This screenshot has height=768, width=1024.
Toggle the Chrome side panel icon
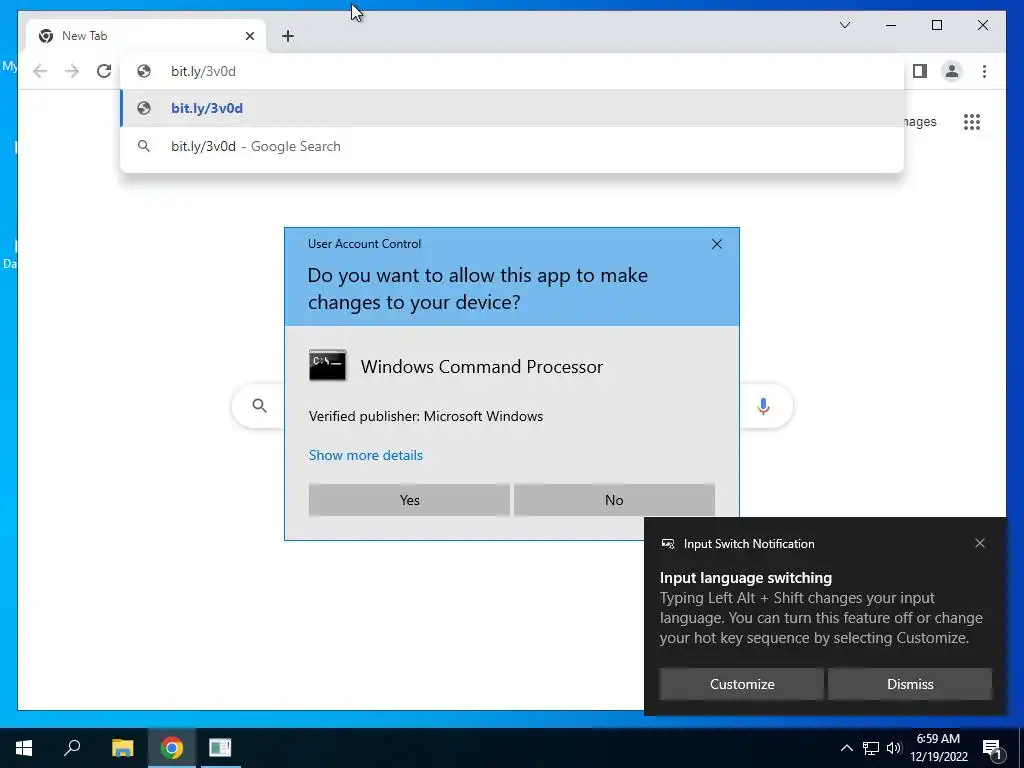point(920,71)
